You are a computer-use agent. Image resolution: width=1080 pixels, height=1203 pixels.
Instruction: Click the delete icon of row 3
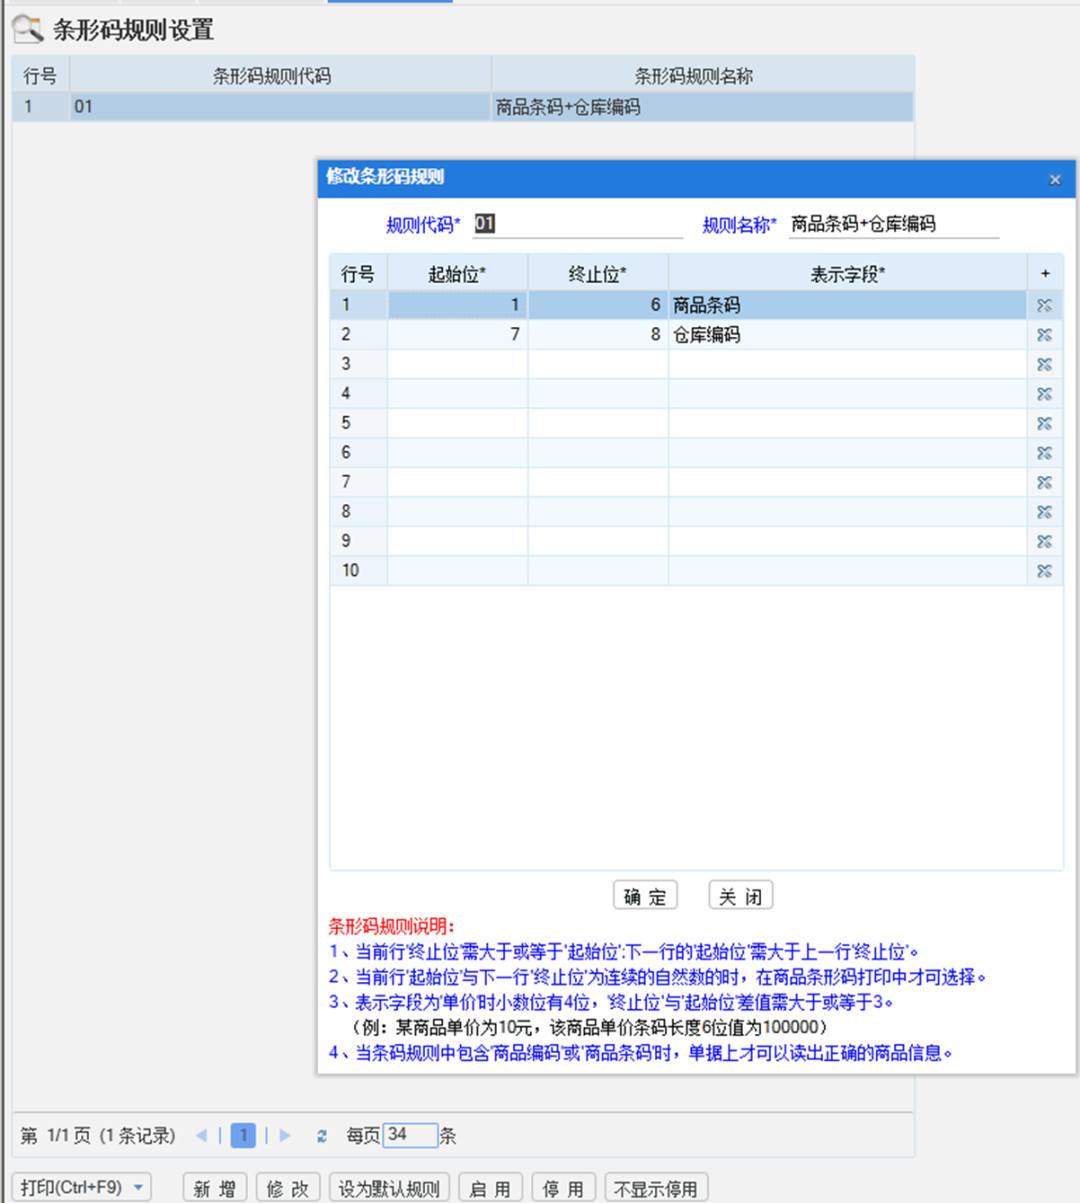point(1044,364)
